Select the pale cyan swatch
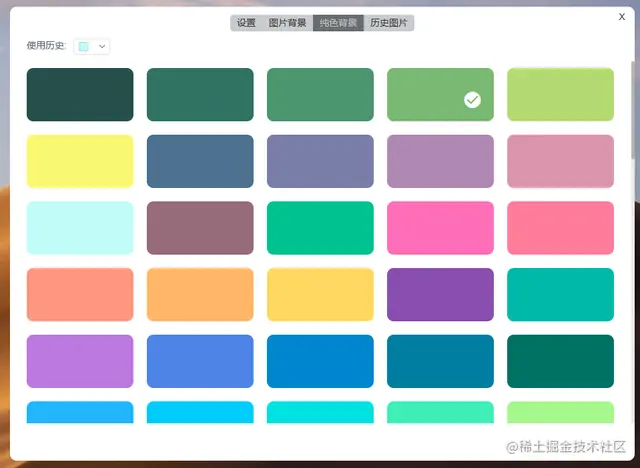This screenshot has height=468, width=640. (80, 228)
